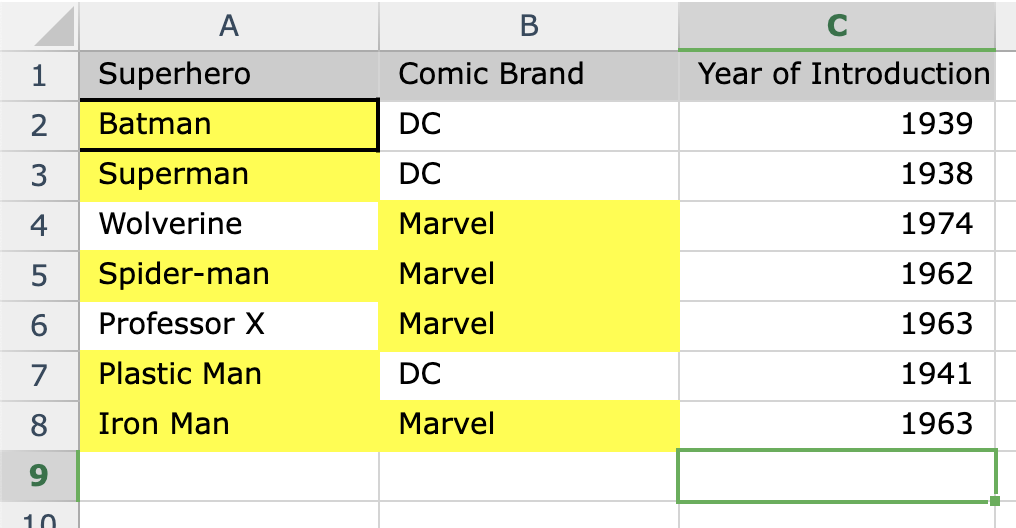The width and height of the screenshot is (1016, 528).
Task: Select row 9 header
Action: (39, 475)
